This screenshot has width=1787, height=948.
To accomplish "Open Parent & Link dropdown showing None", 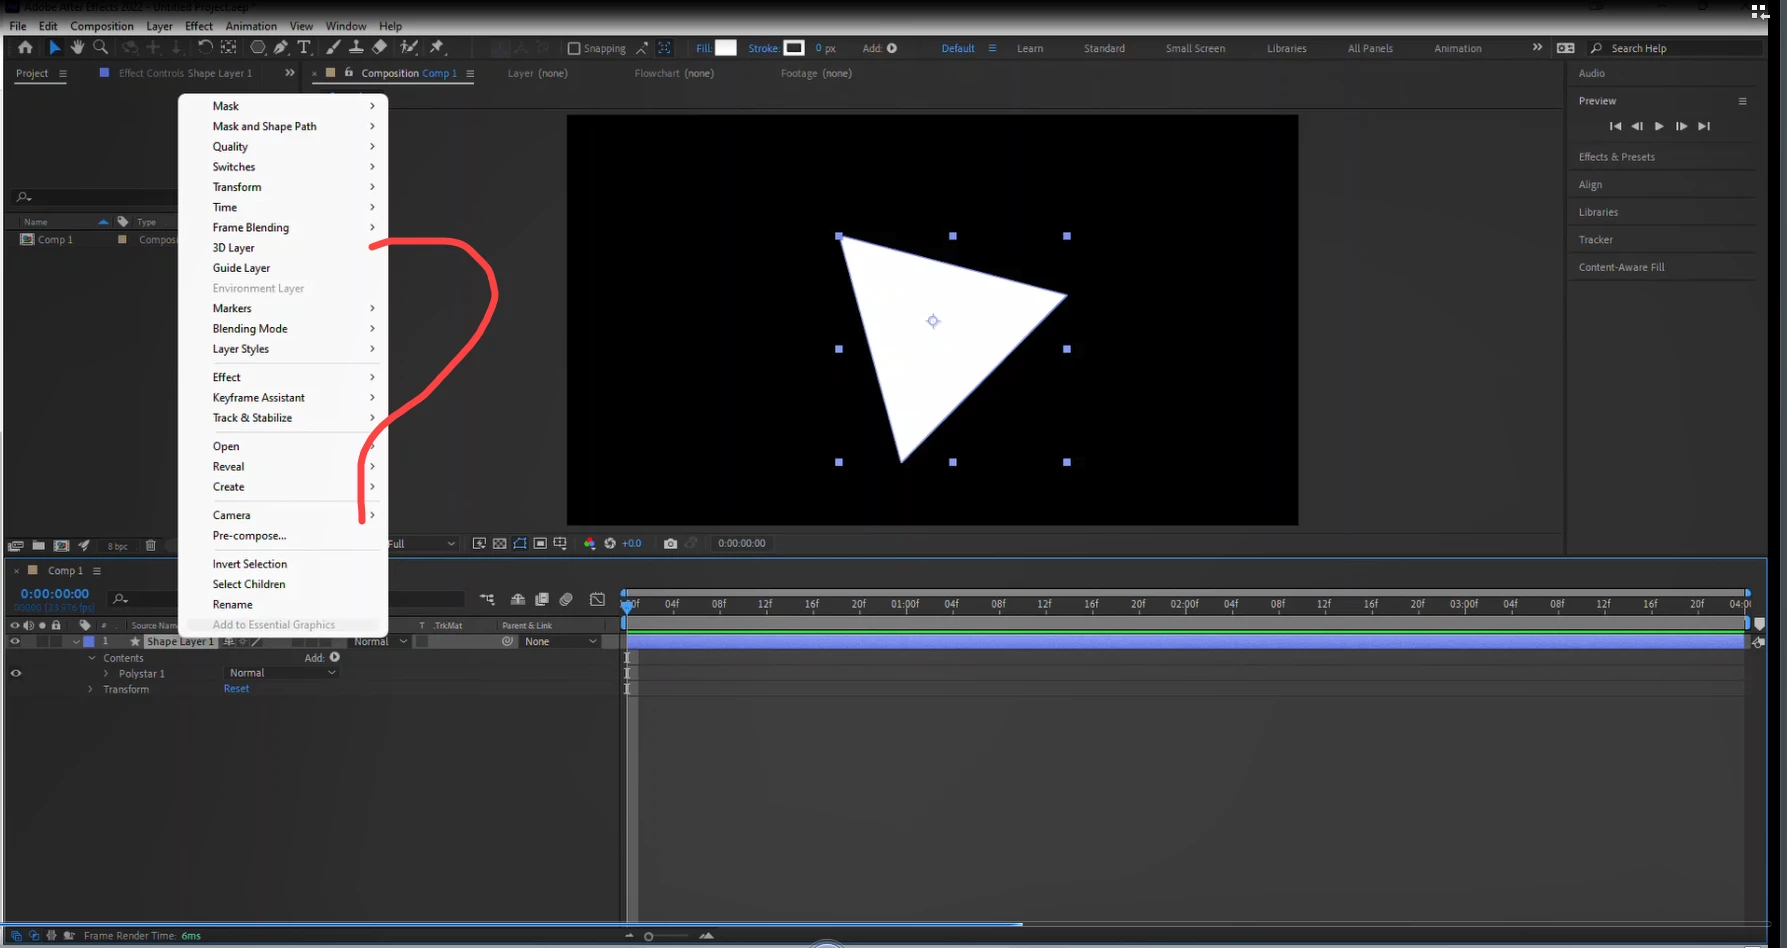I will [x=561, y=642].
